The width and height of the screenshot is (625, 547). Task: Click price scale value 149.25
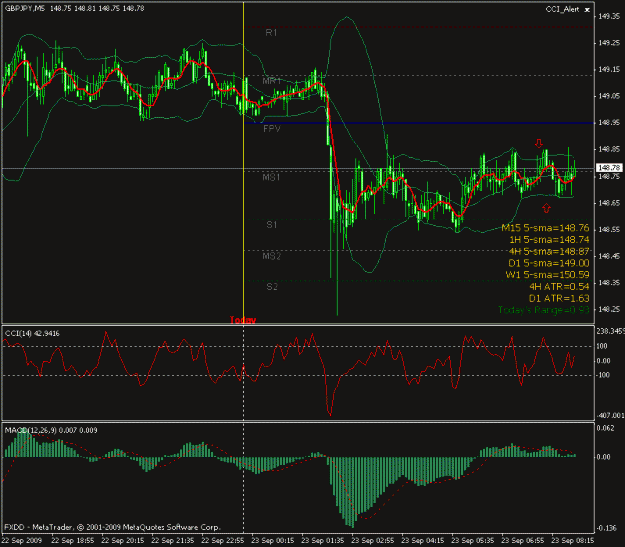click(x=609, y=43)
